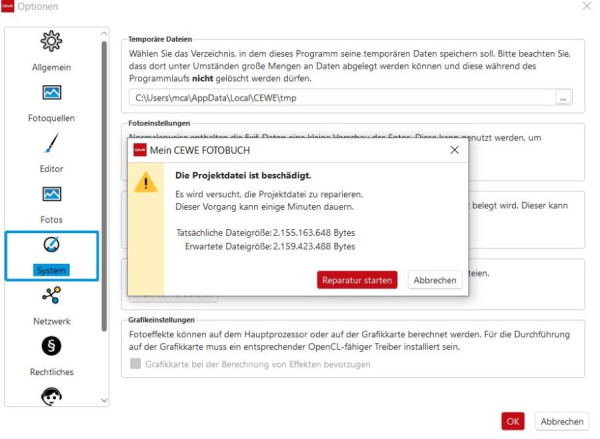Select the Rechtliches label in sidebar

[x=51, y=372]
